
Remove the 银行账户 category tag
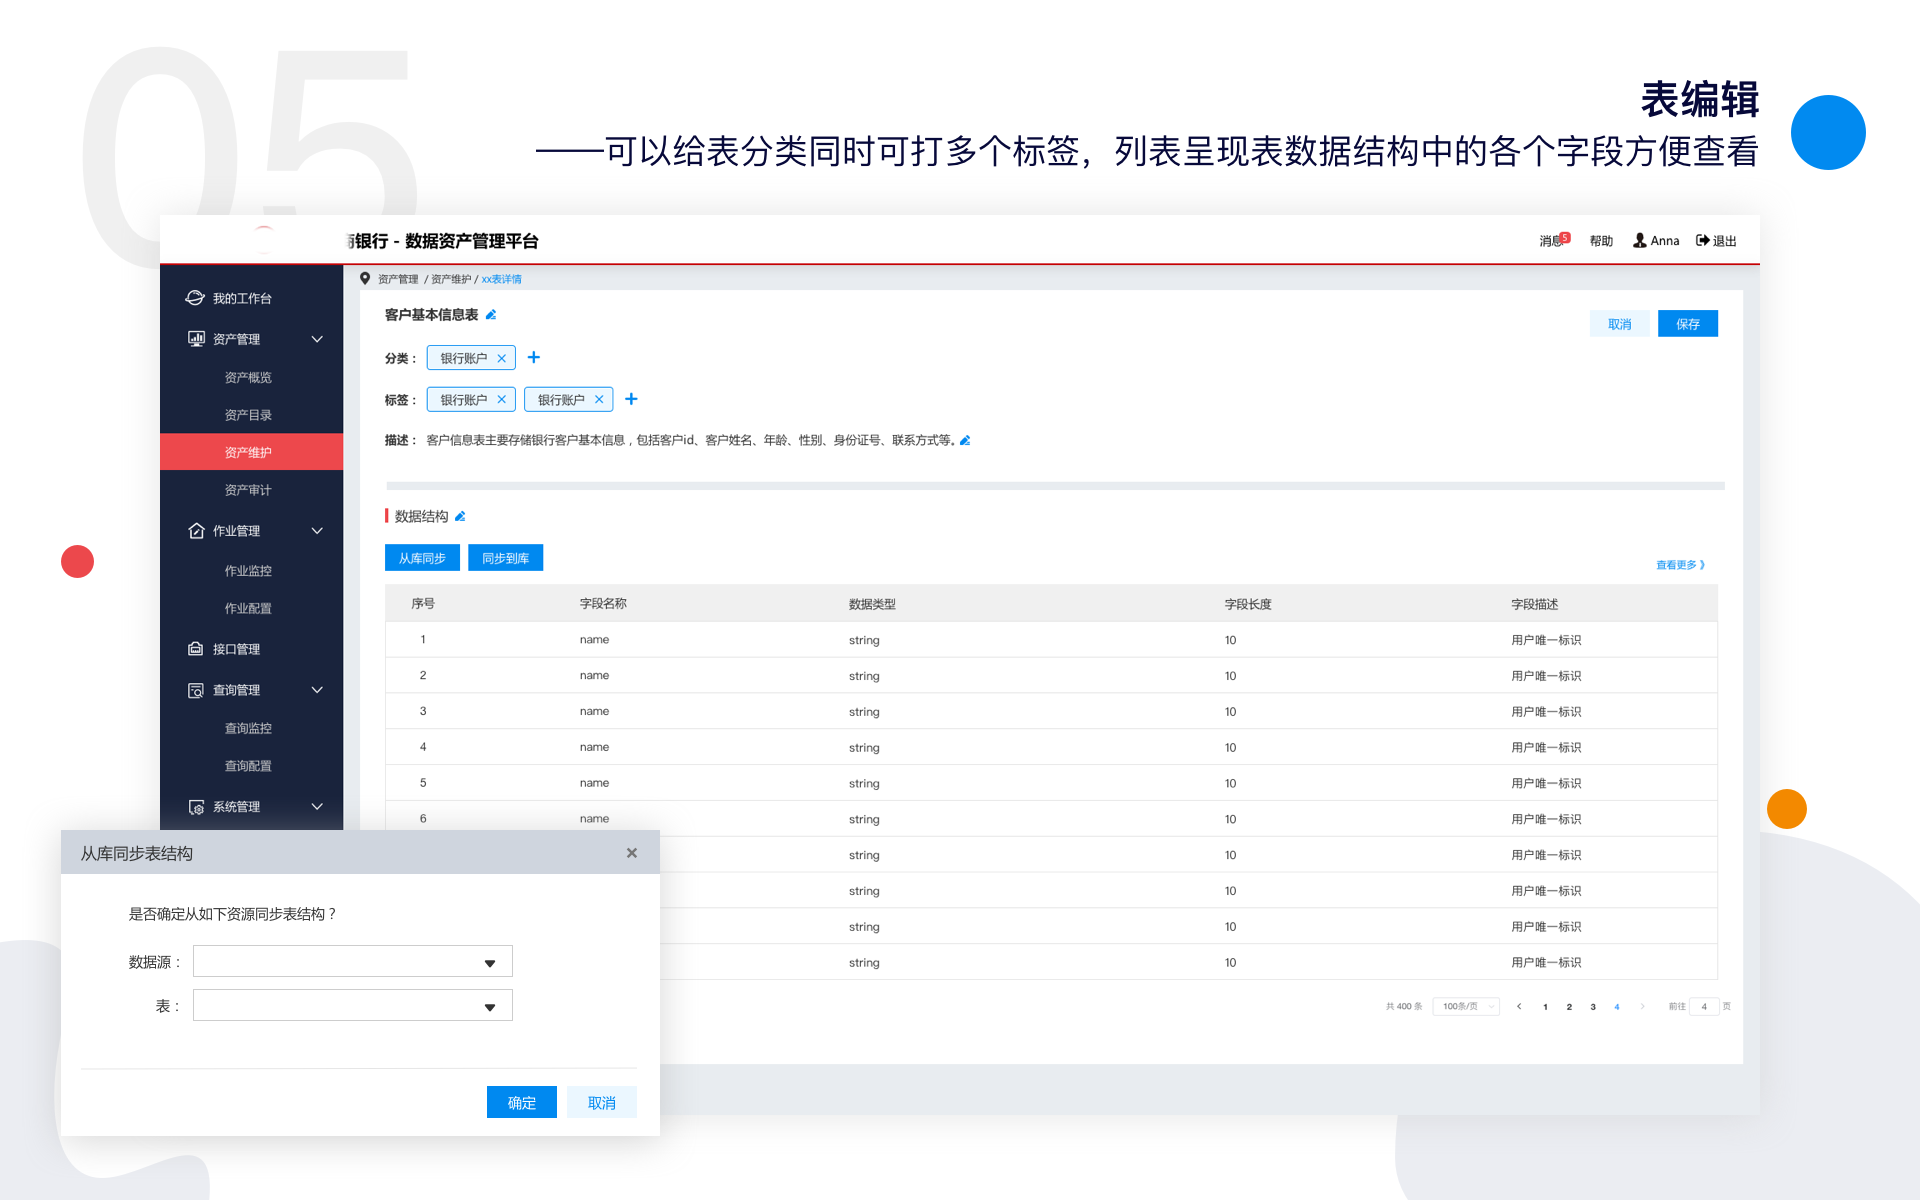click(502, 358)
